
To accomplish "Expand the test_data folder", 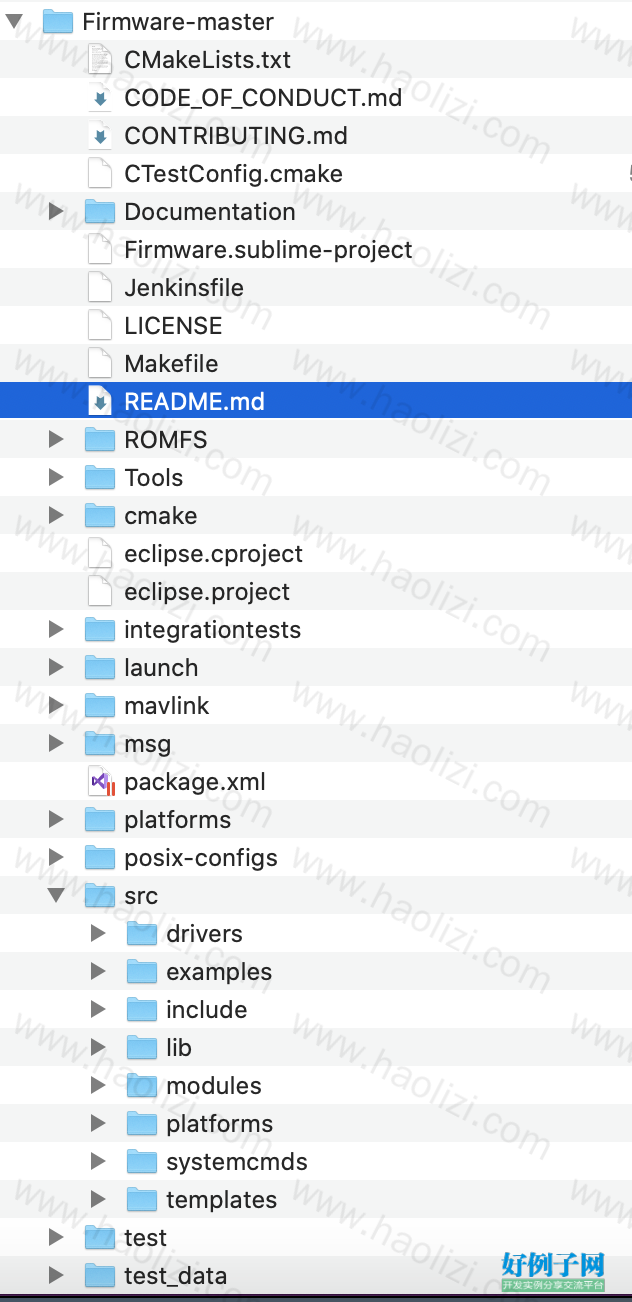I will pos(56,1276).
